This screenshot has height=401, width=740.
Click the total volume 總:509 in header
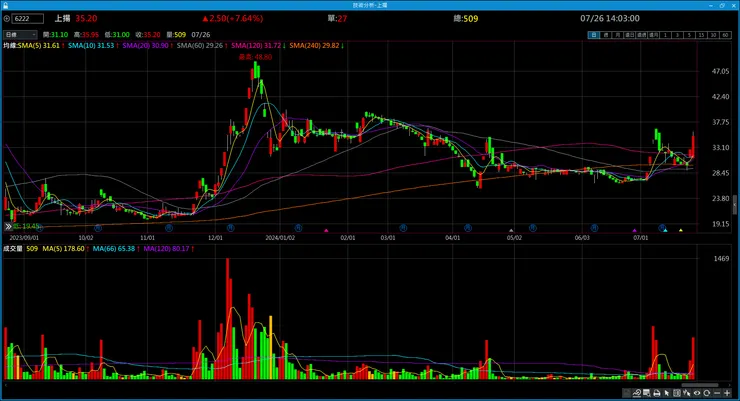pos(466,19)
